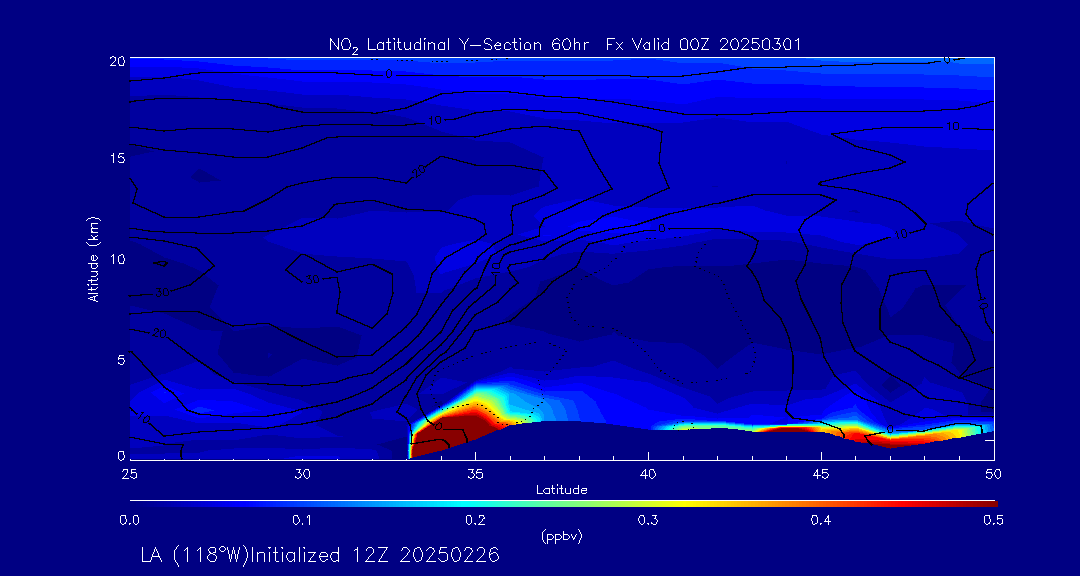Click the "(ppbv)" units label under the colorbar

pyautogui.click(x=562, y=537)
